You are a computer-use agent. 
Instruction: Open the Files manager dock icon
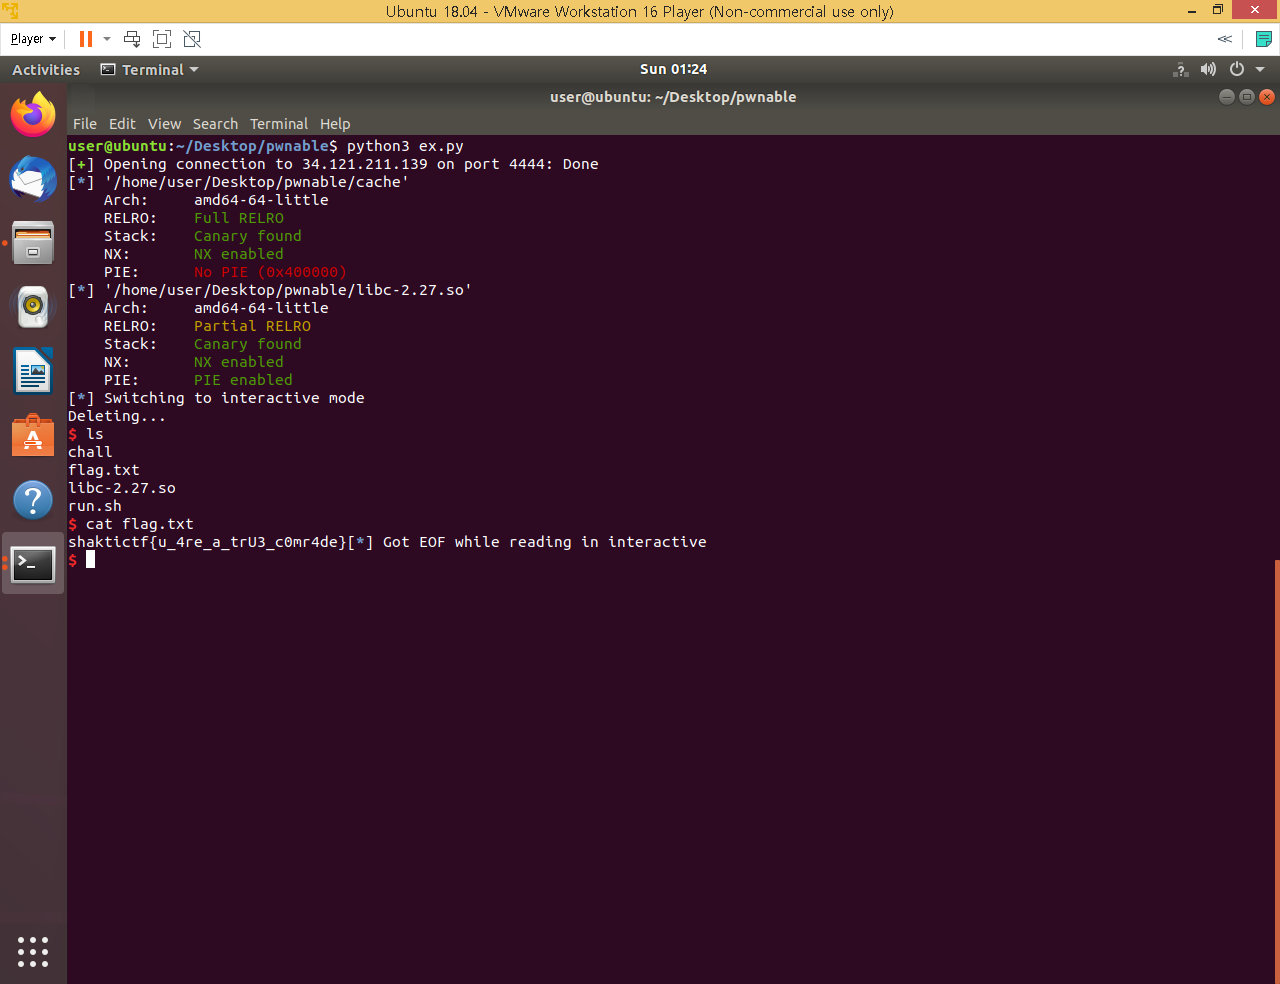point(33,243)
